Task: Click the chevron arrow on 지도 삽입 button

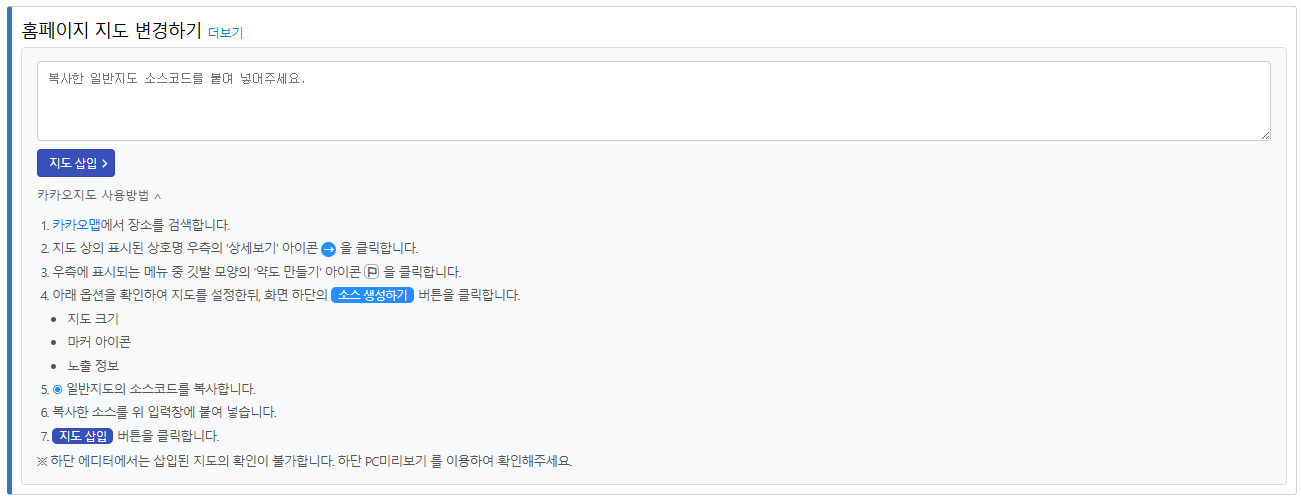Action: [104, 163]
